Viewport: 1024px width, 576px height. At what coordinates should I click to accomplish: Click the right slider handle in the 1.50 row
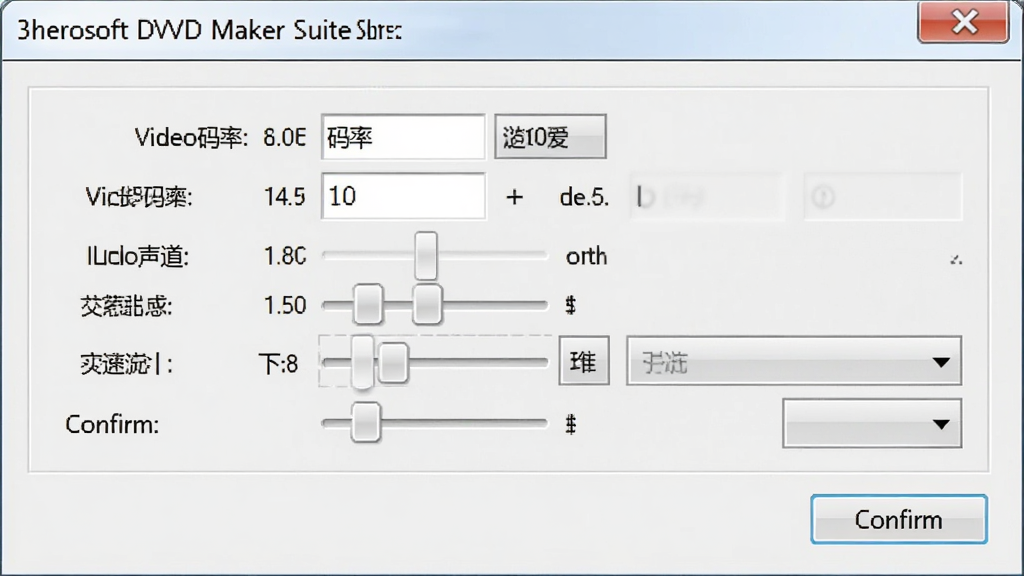[427, 304]
